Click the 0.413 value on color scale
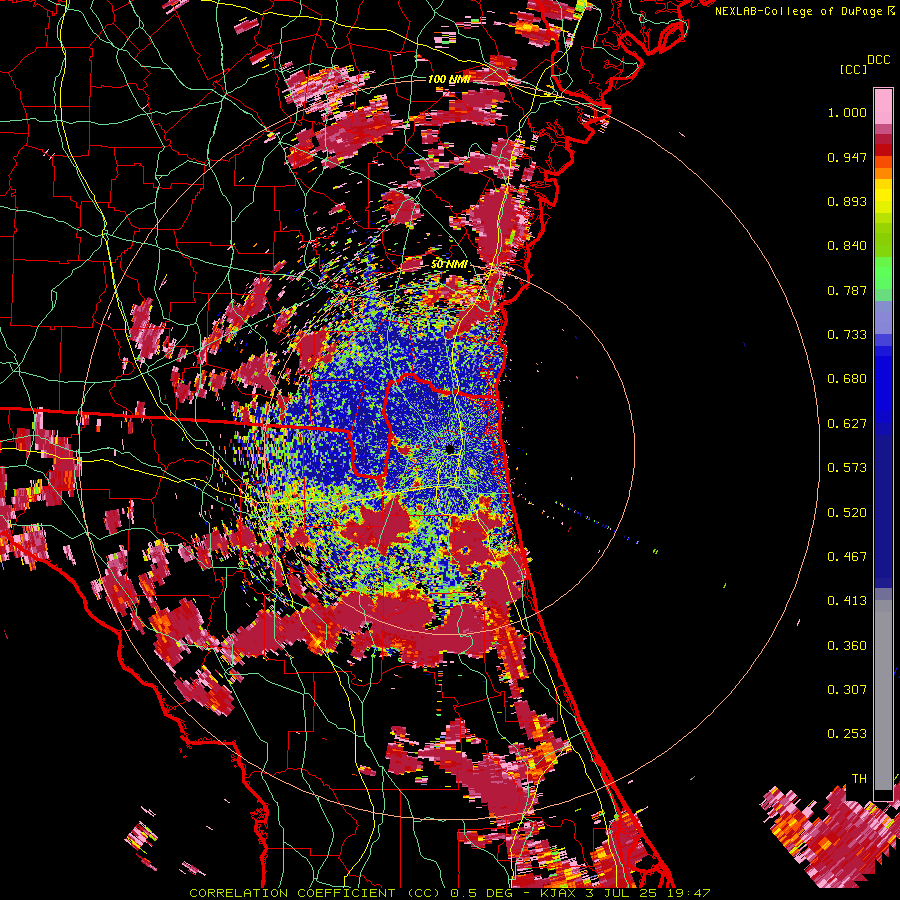This screenshot has width=900, height=900. coord(847,601)
